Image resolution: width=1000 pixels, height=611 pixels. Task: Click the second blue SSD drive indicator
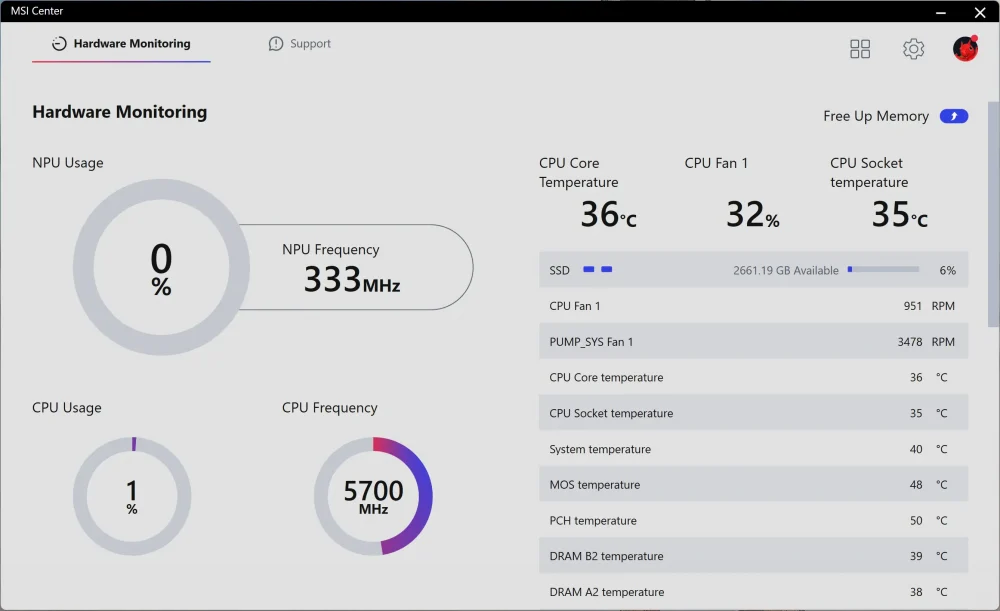tap(607, 269)
